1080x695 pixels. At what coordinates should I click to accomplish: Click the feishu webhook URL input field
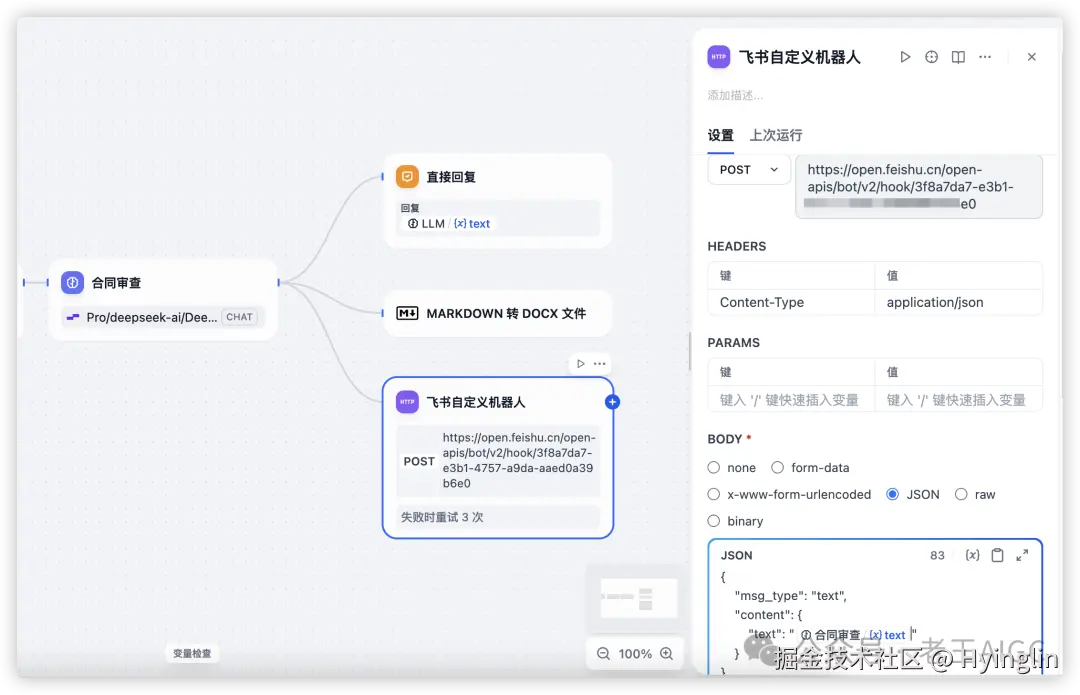coord(919,187)
